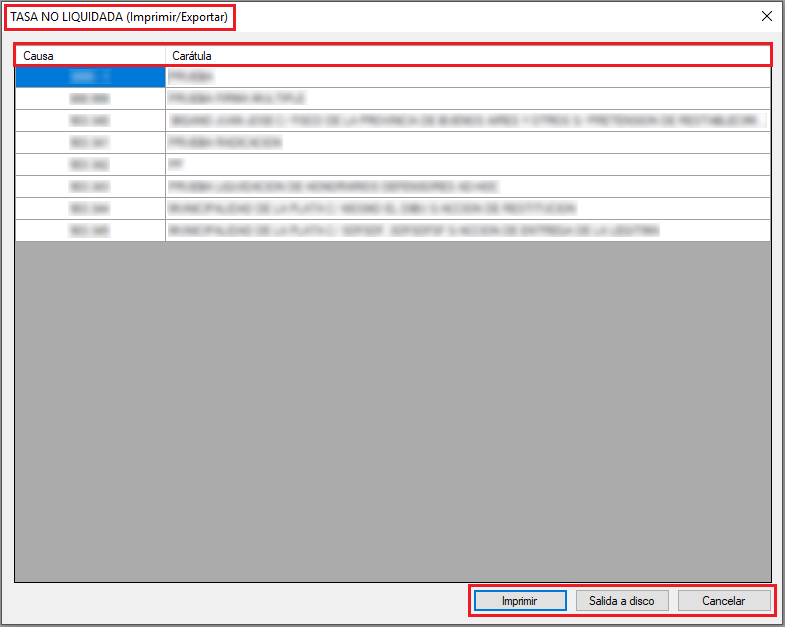
Task: Select sixth row Carátula about honorarios
Action: [x=467, y=186]
